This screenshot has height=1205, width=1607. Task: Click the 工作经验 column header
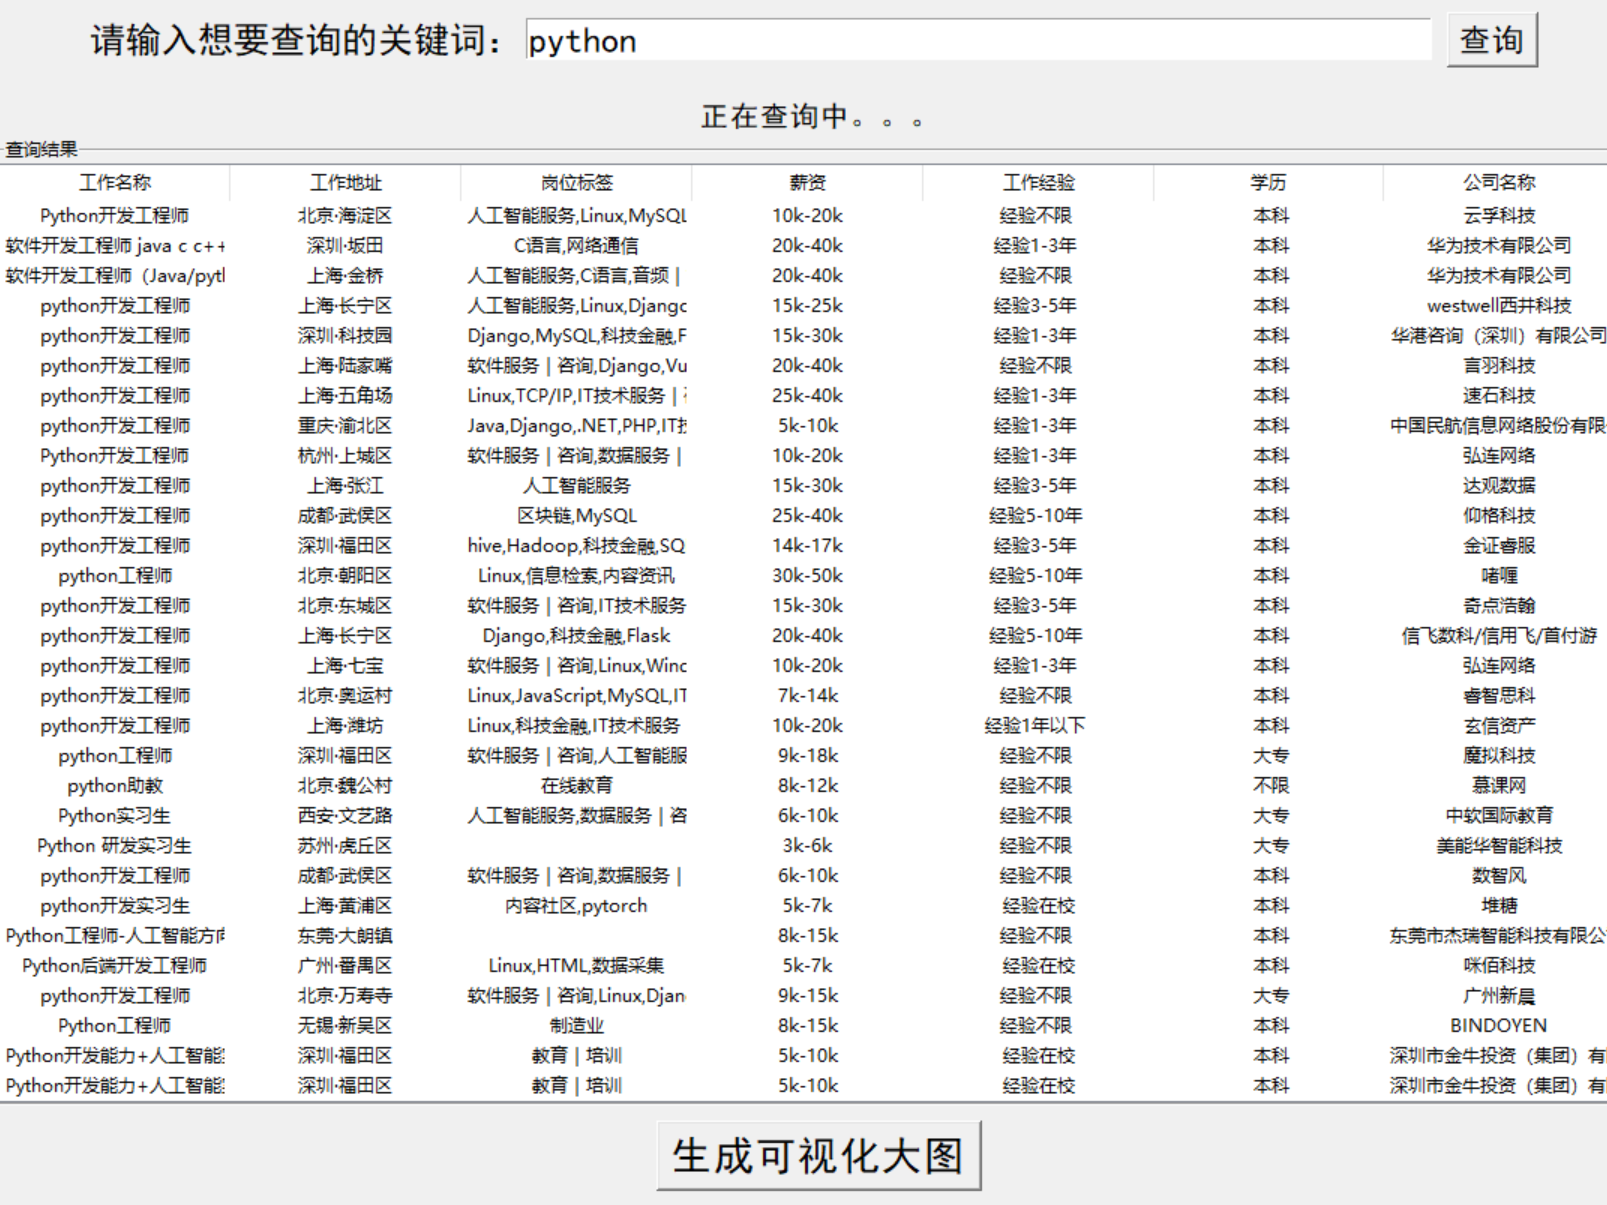1038,182
